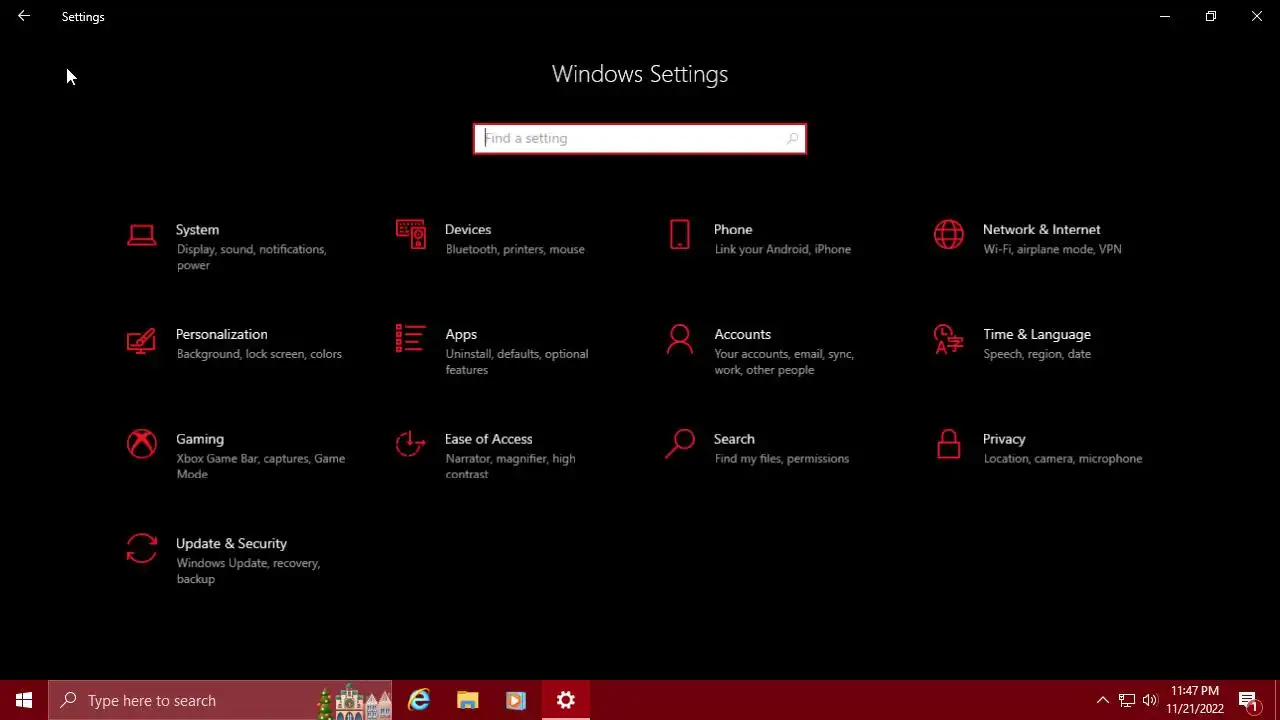Click 'Location, camera, microphone' text
Image resolution: width=1280 pixels, height=720 pixels.
(x=1063, y=459)
